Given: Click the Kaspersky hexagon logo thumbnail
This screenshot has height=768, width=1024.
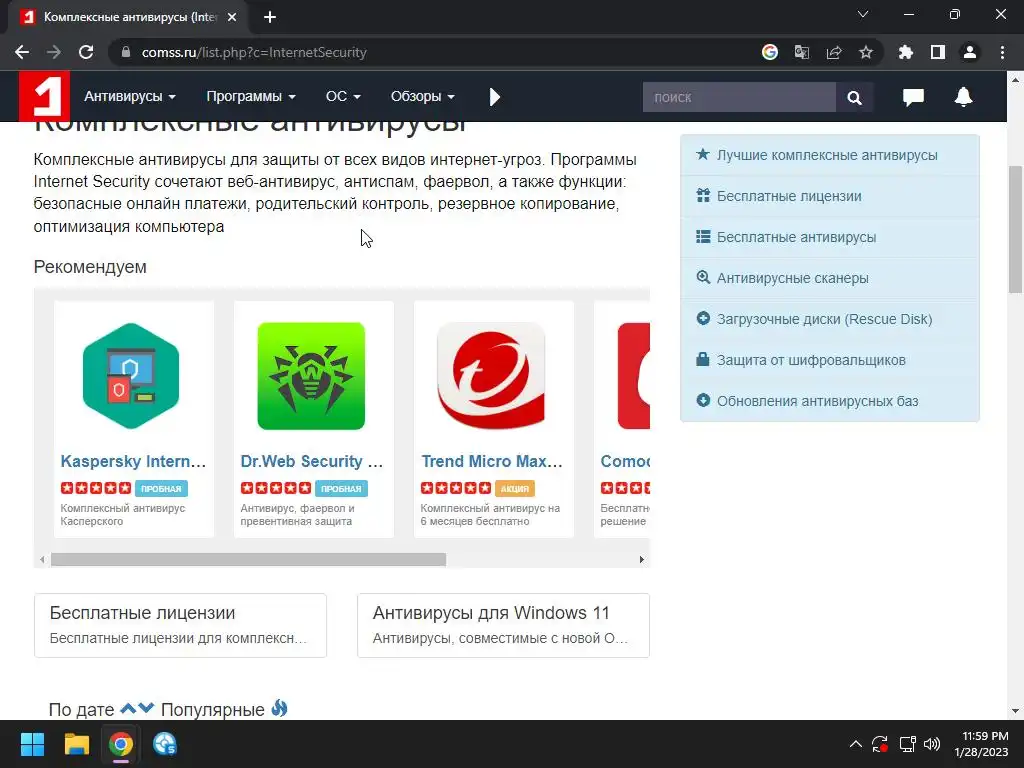Looking at the screenshot, I should point(131,376).
